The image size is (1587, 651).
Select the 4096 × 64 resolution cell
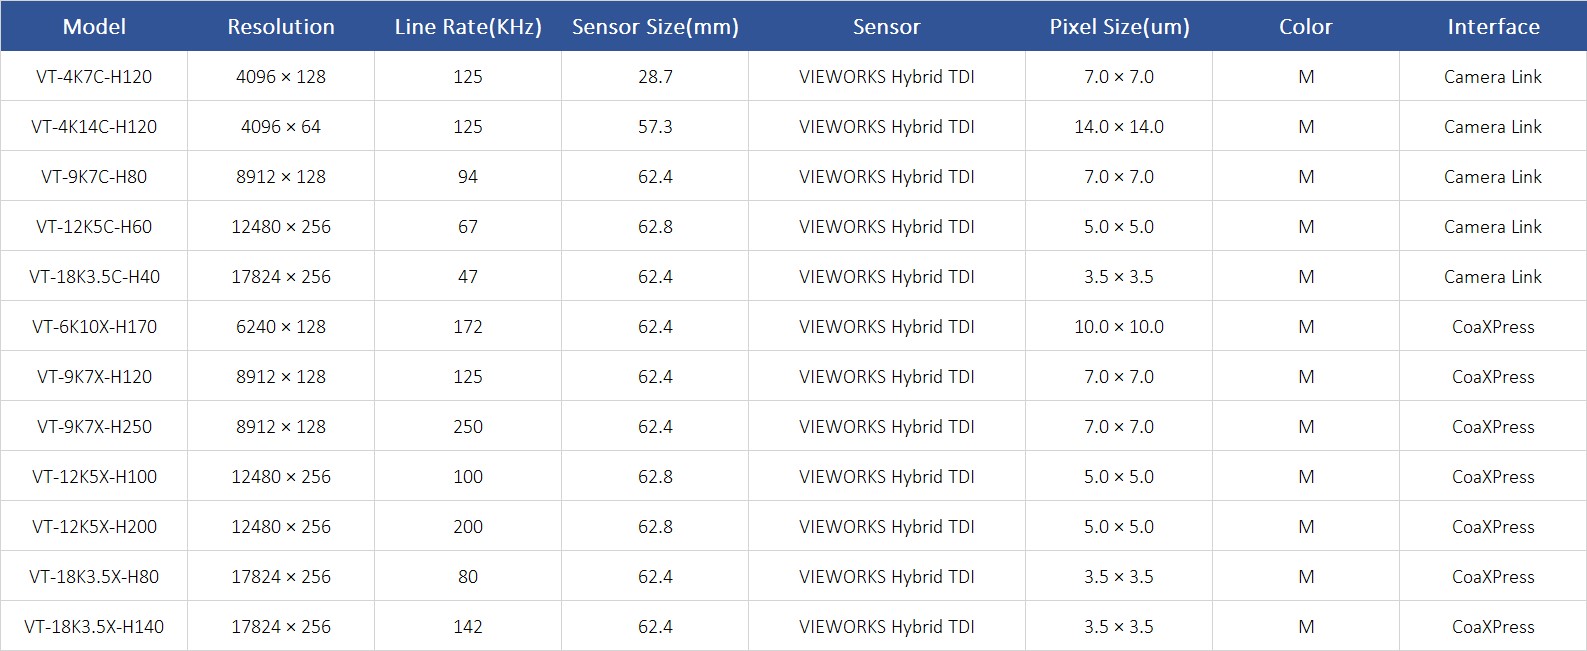tap(281, 127)
